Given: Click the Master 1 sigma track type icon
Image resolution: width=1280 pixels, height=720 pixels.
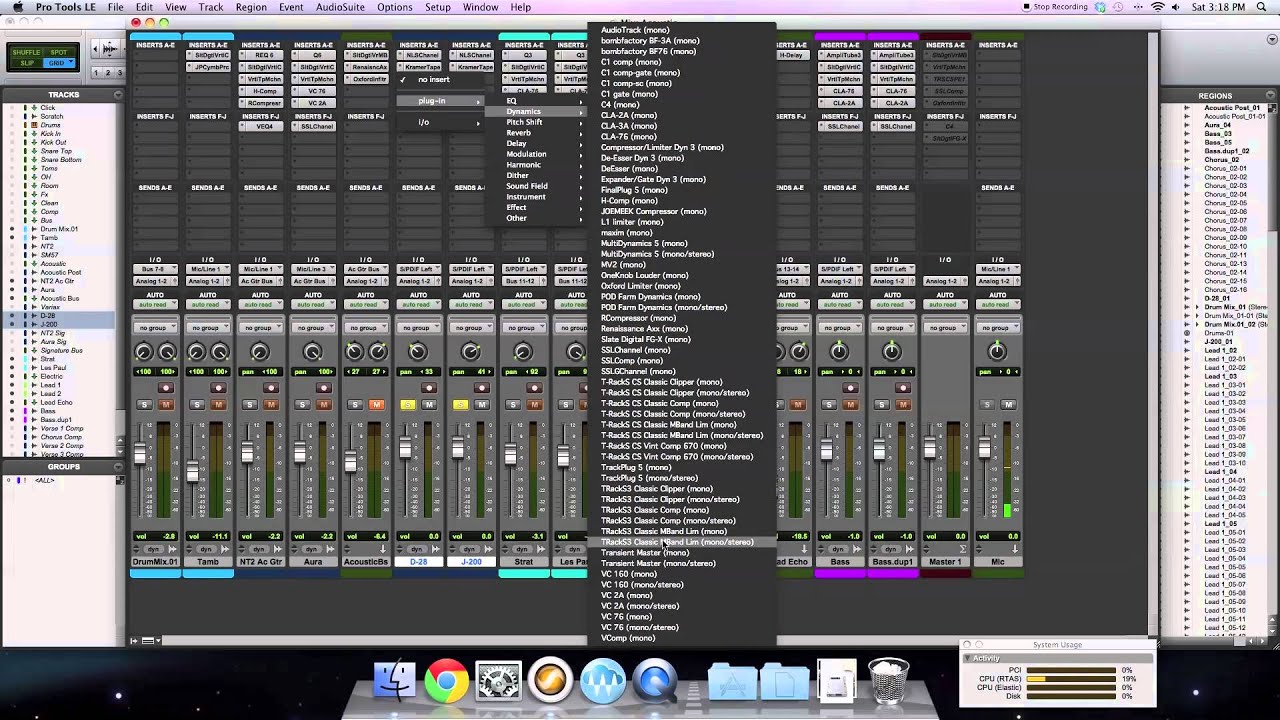Looking at the screenshot, I should (x=963, y=549).
